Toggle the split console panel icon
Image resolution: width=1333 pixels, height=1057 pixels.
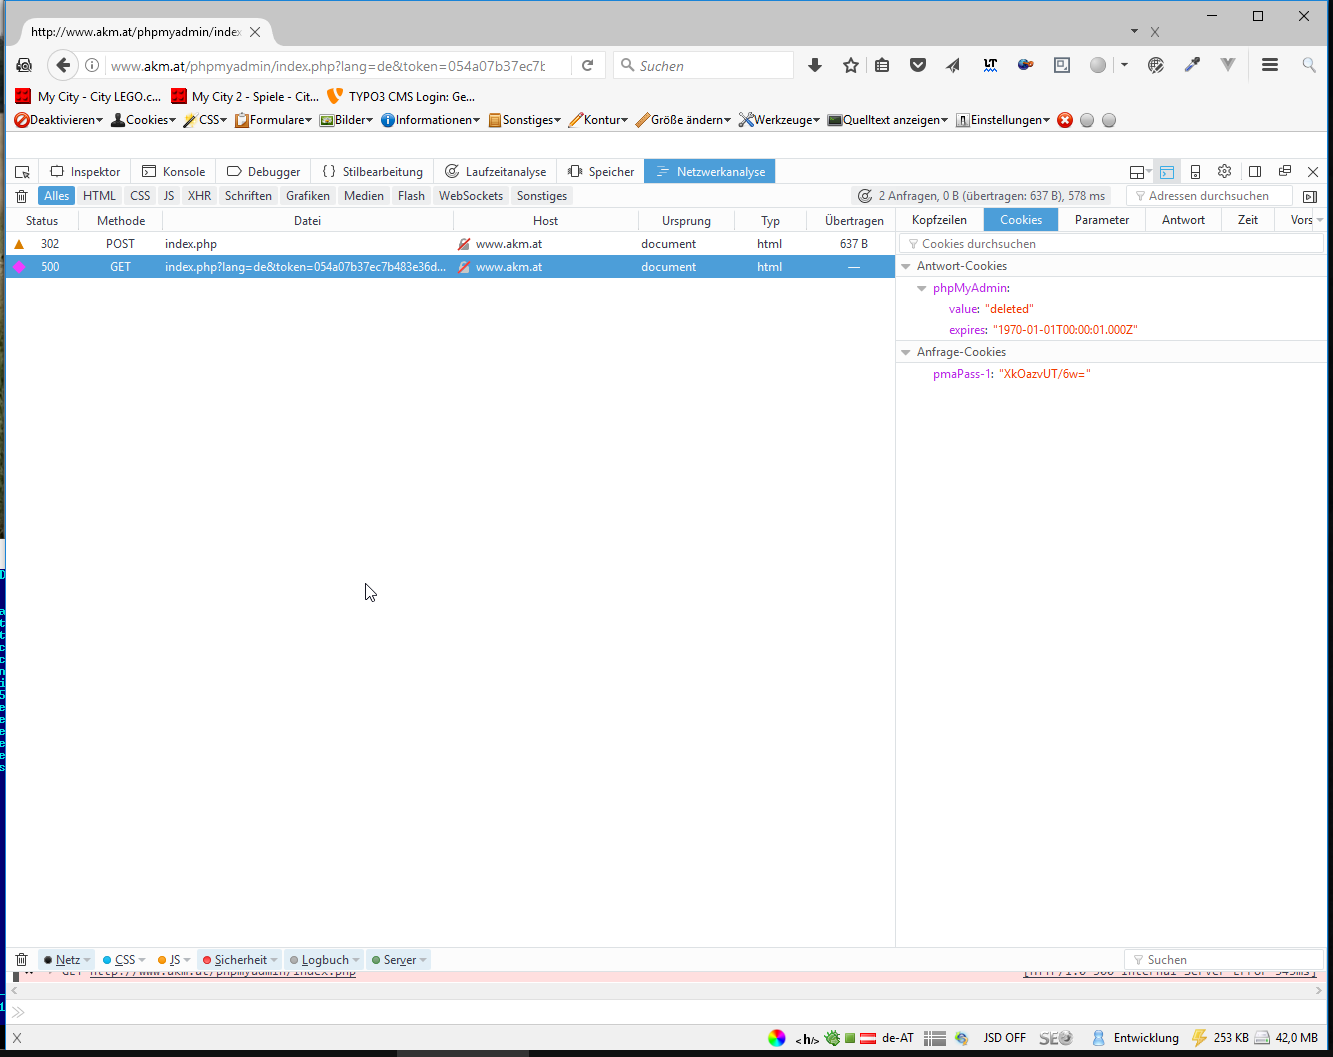click(x=1167, y=171)
